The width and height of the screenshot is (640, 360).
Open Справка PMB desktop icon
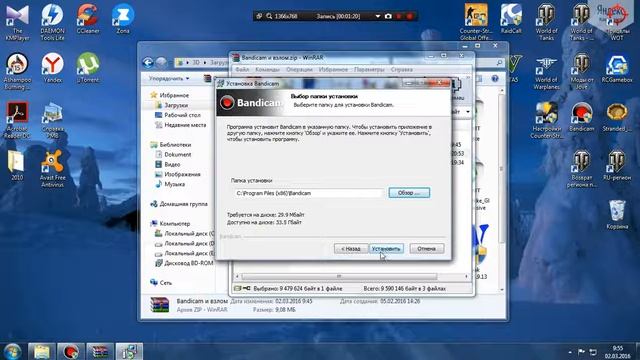(x=52, y=120)
